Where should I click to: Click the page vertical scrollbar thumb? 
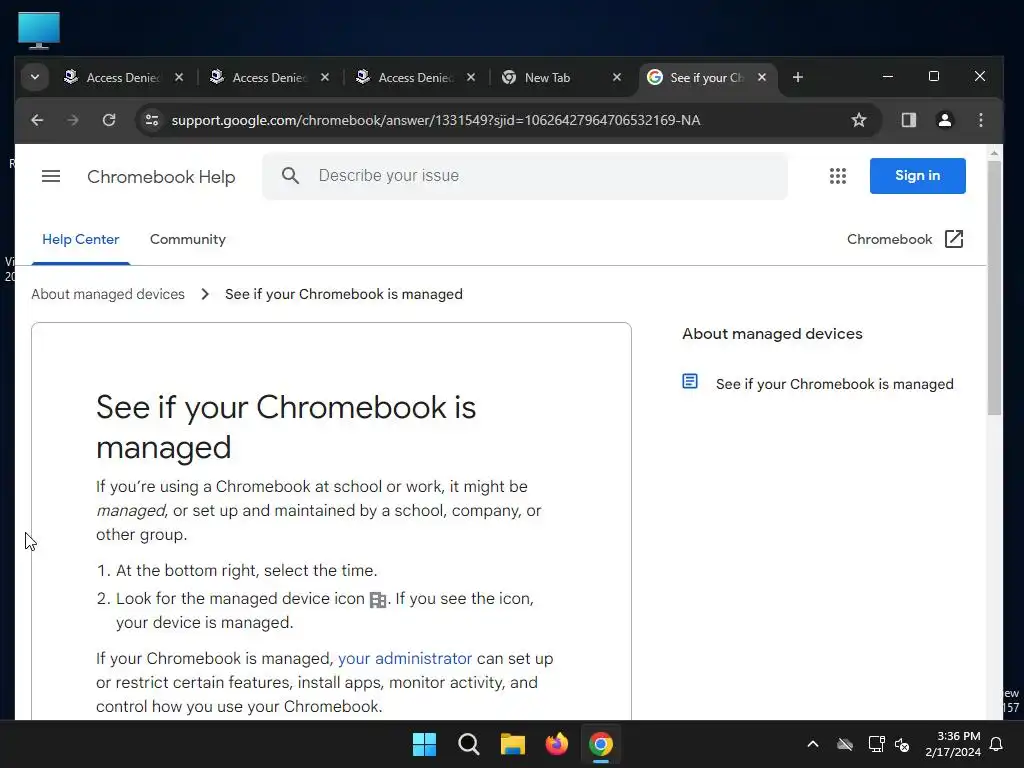pyautogui.click(x=994, y=287)
